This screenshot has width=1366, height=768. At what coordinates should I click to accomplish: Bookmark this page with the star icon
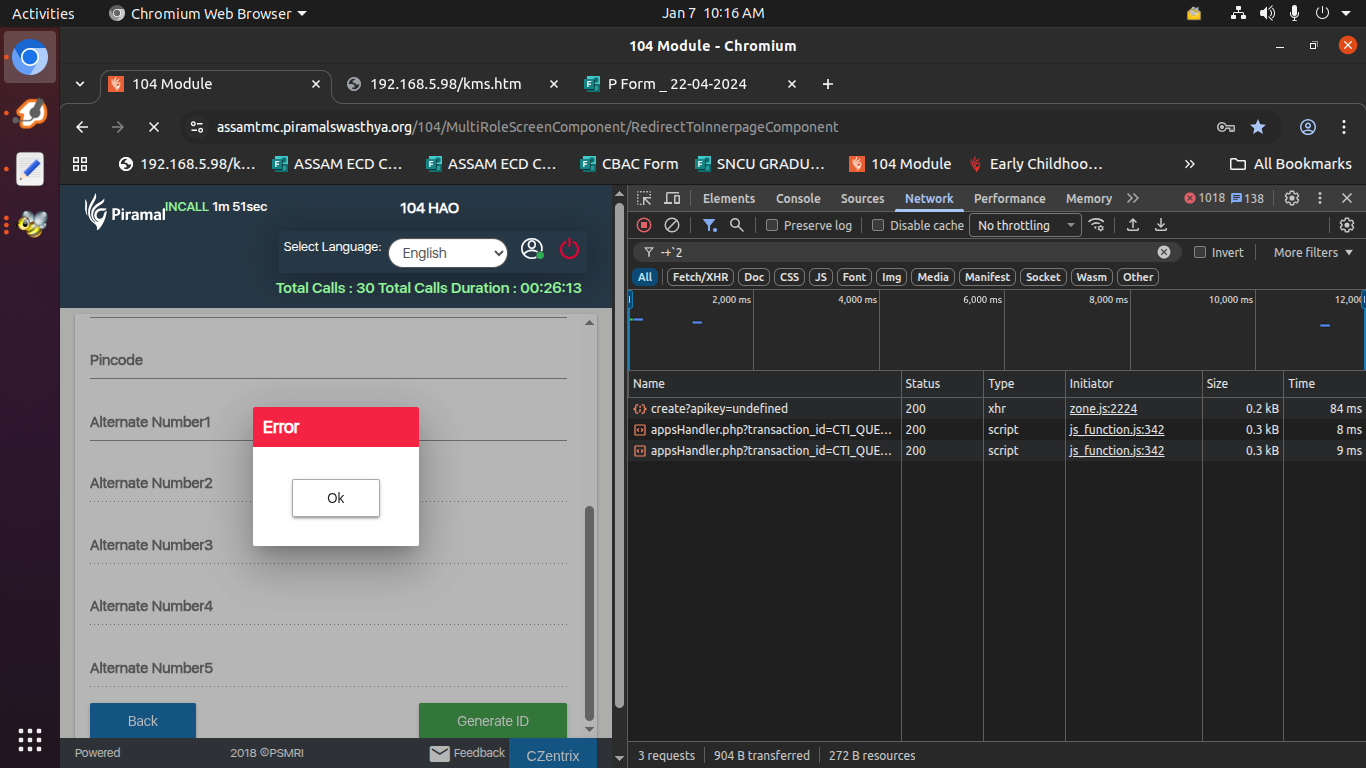[1258, 127]
